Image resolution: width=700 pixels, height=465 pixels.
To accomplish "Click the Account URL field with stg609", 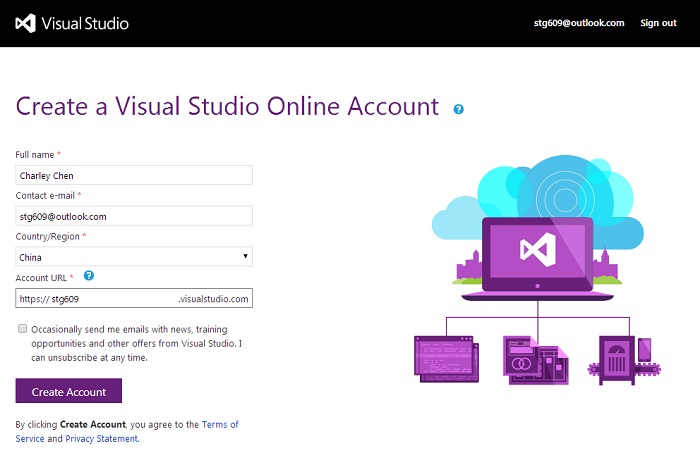I will [x=134, y=298].
